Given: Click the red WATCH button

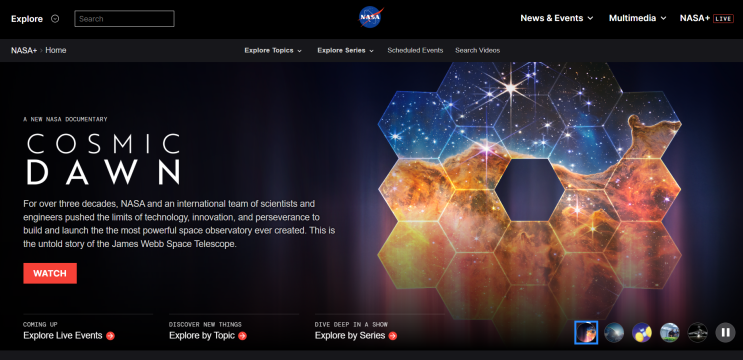Looking at the screenshot, I should [50, 273].
